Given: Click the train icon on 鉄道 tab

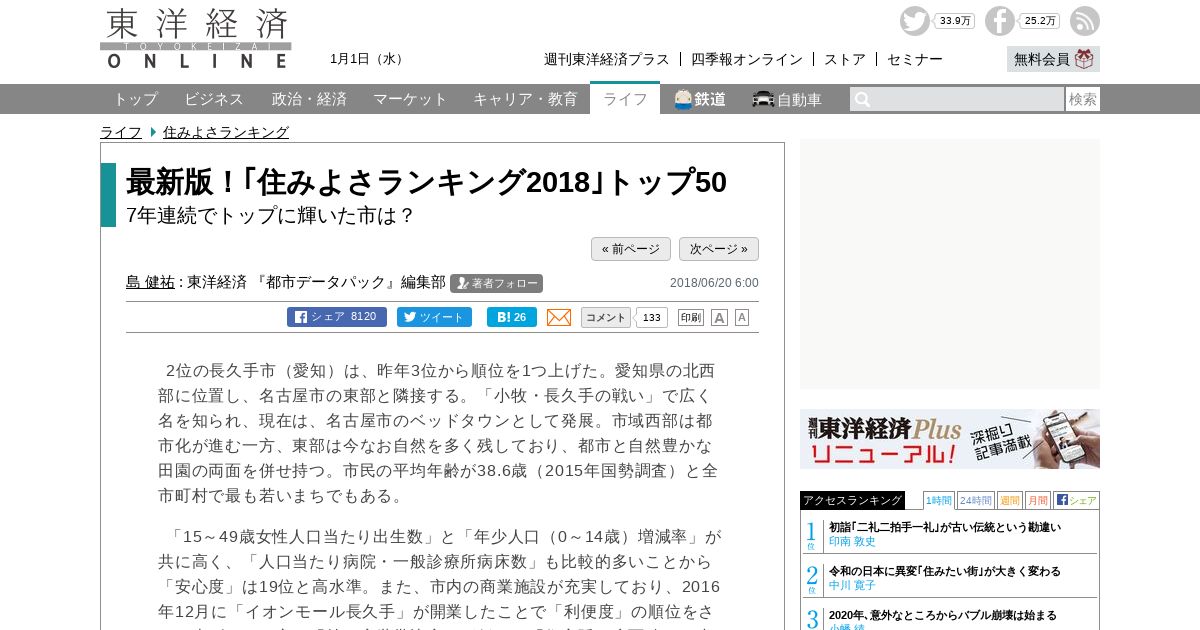Looking at the screenshot, I should click(683, 99).
